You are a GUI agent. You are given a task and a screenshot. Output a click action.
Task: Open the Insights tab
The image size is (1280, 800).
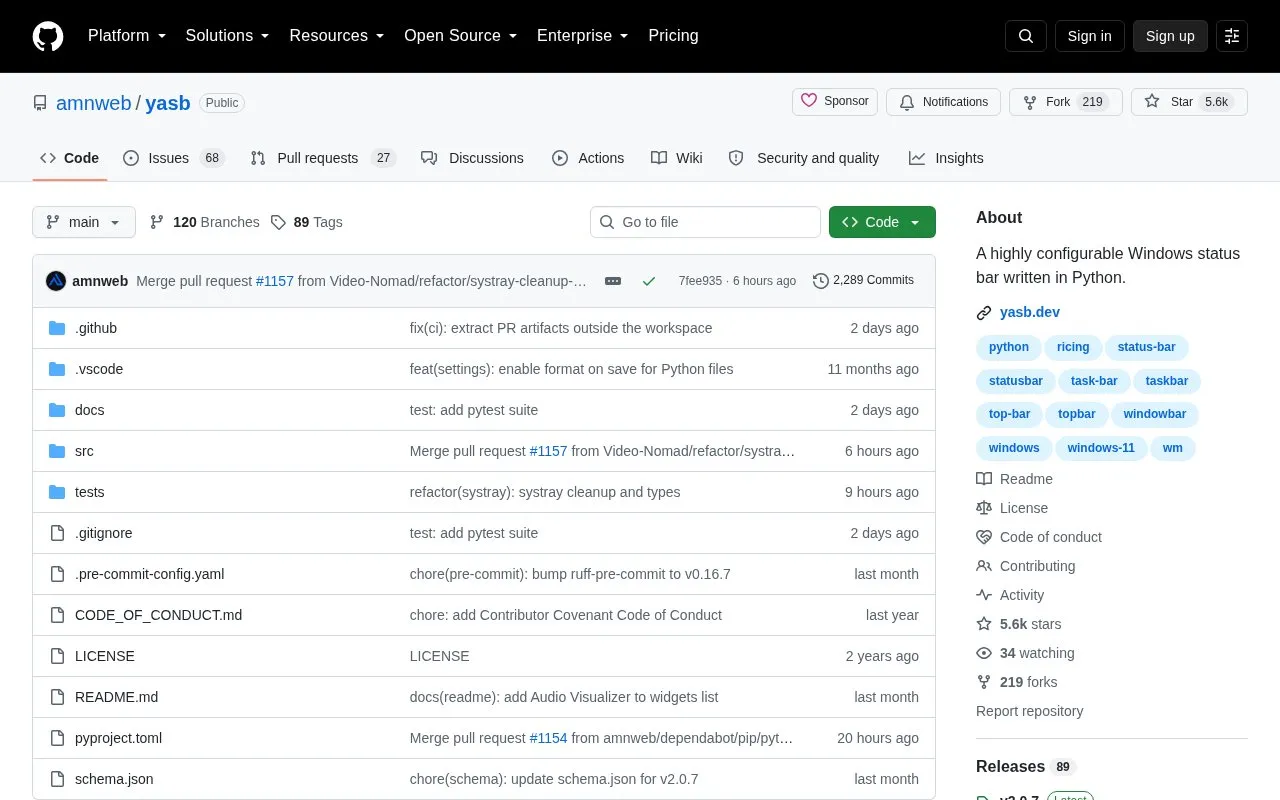click(946, 158)
